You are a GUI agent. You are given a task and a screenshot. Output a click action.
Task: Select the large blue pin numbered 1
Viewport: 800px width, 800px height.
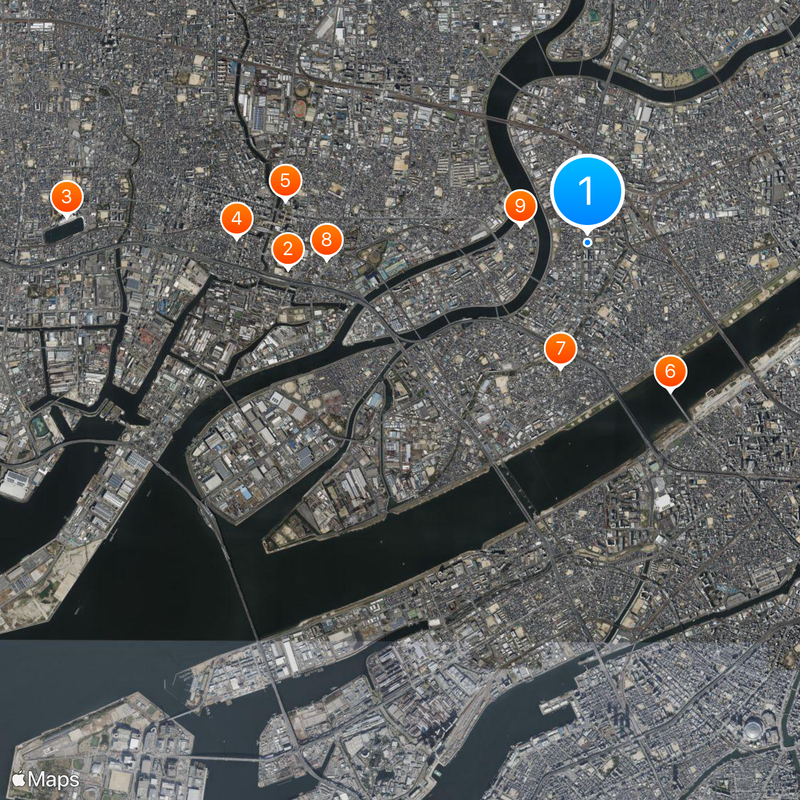point(587,190)
